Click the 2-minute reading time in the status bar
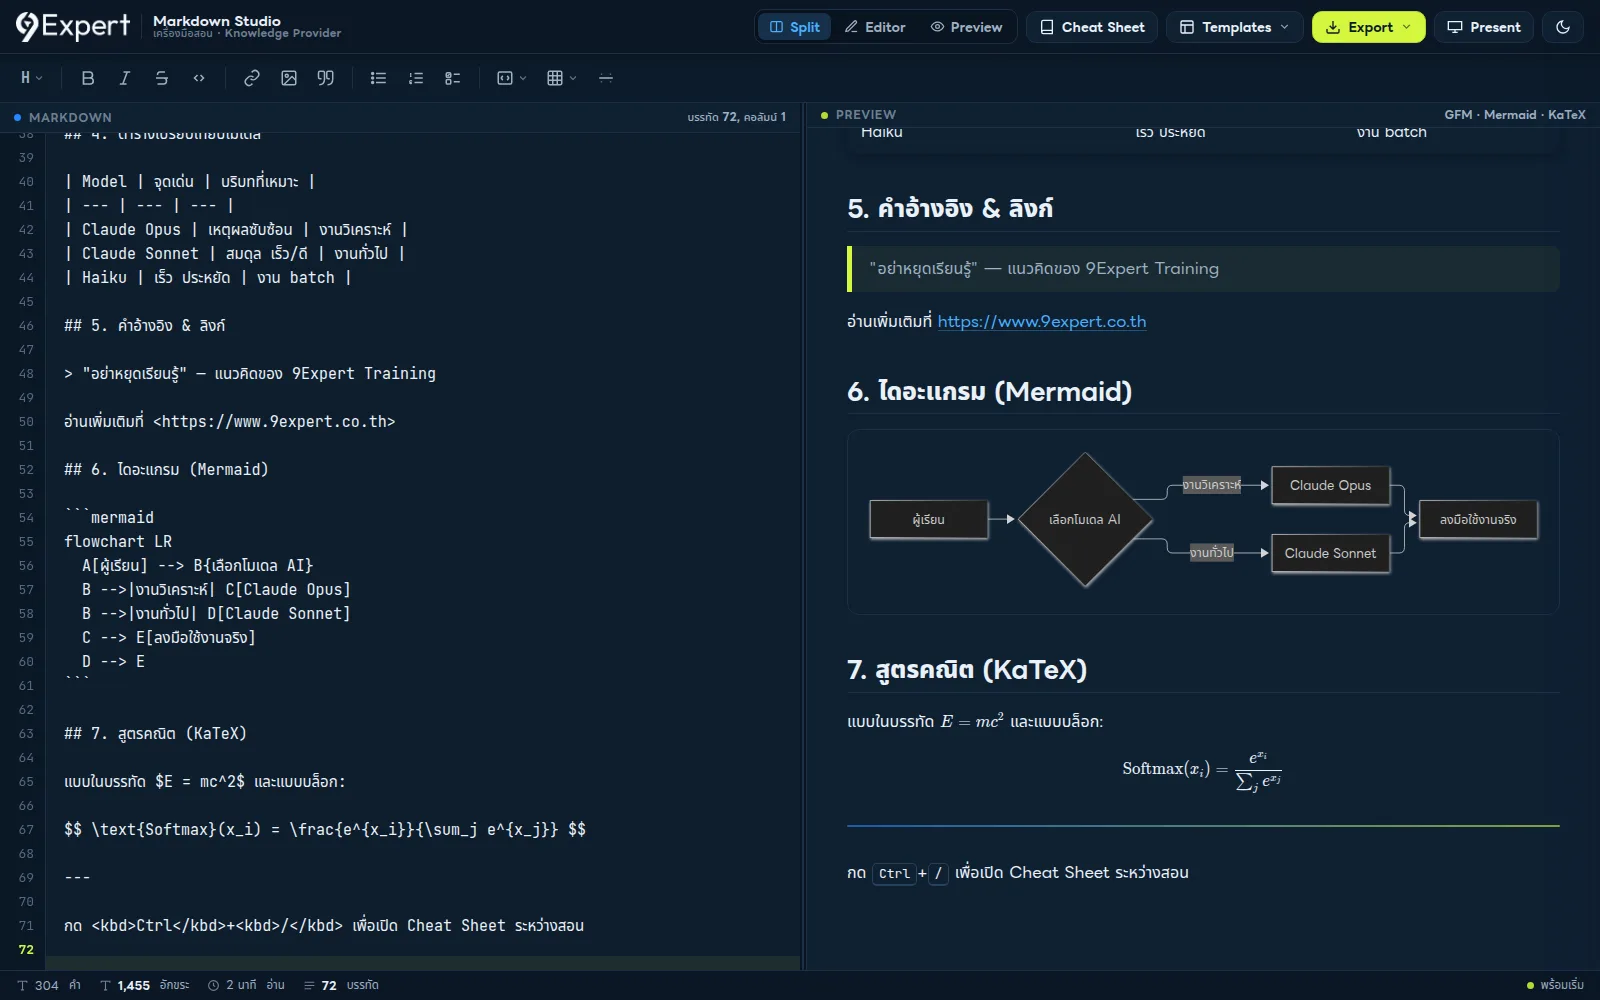Viewport: 1600px width, 1000px height. (246, 985)
